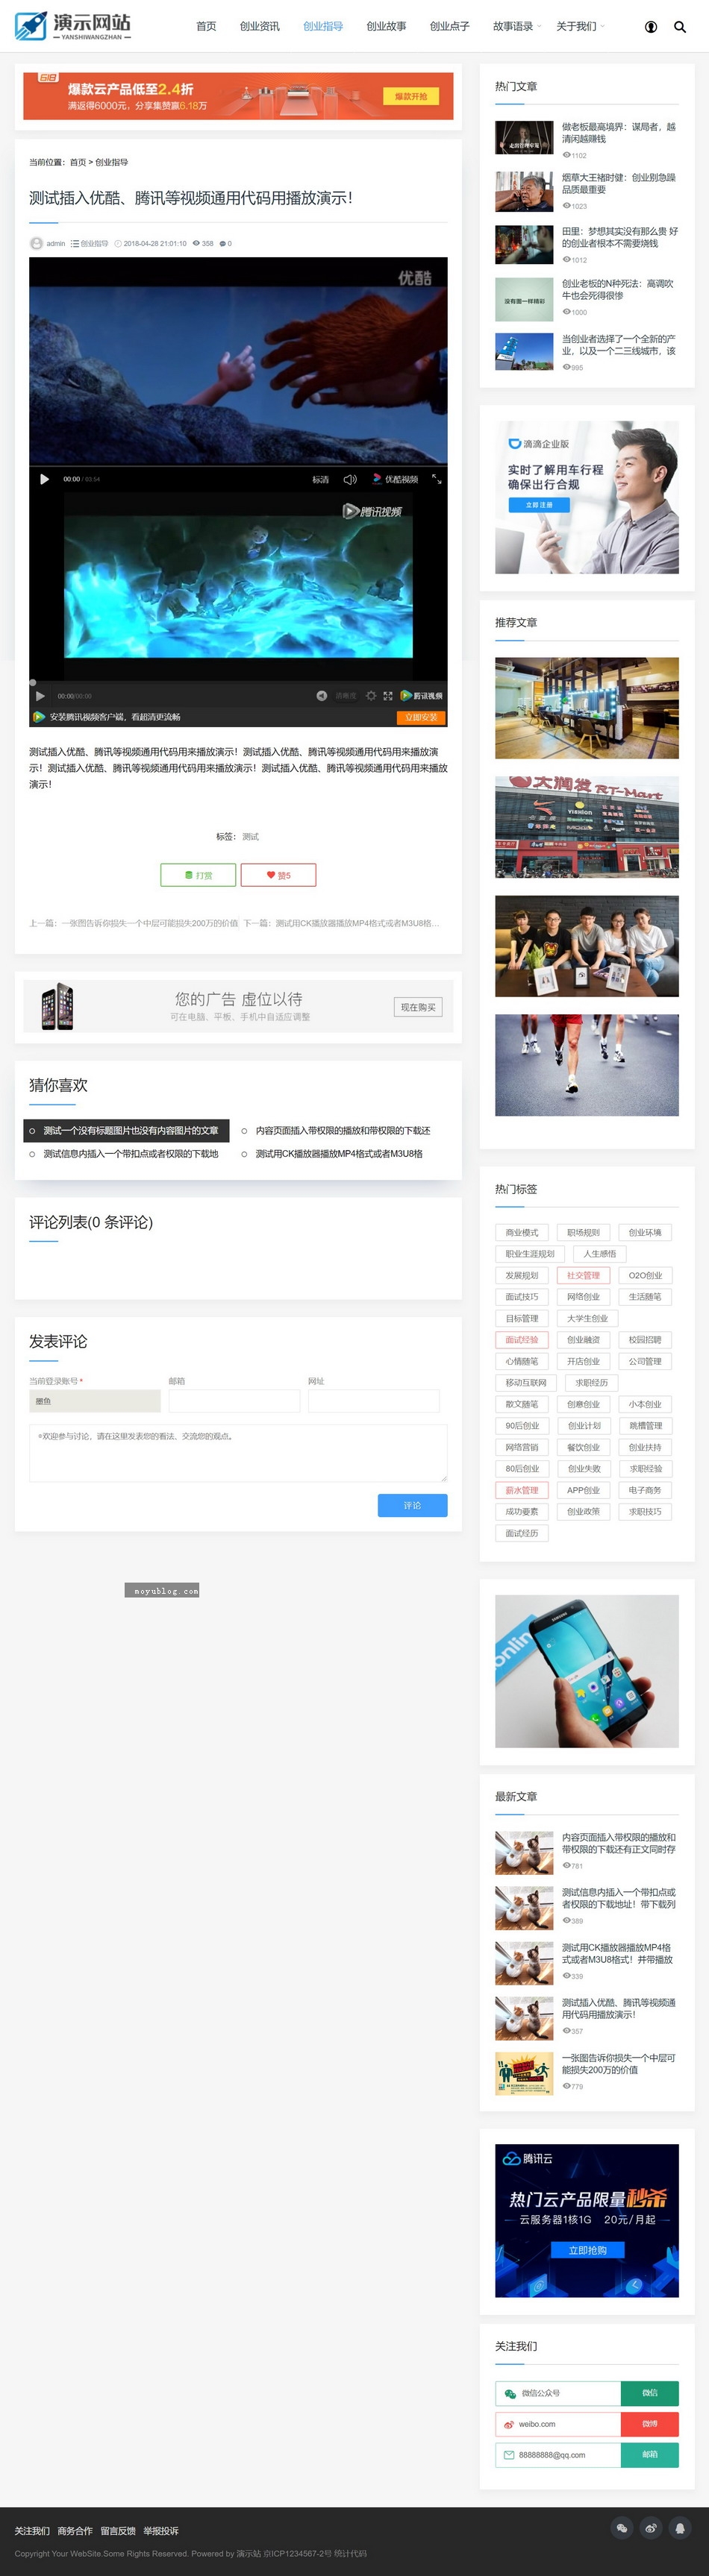Click Youku player volume icon
The width and height of the screenshot is (709, 2576).
point(350,480)
